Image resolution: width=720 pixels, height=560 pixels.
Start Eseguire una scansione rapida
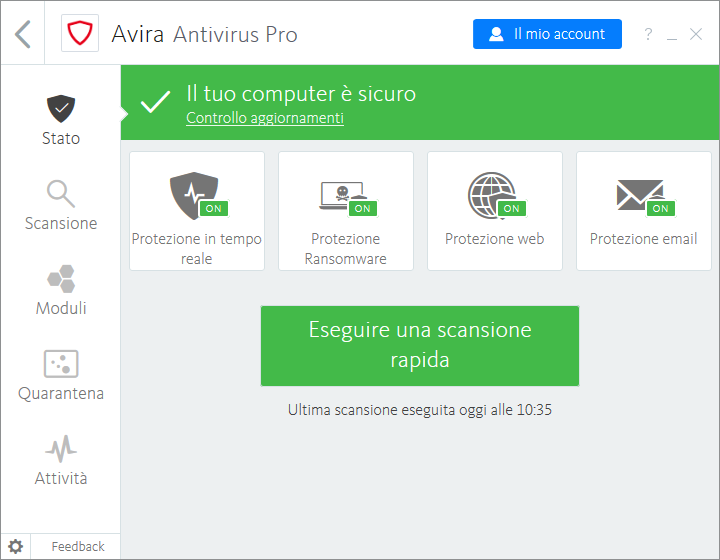(420, 345)
